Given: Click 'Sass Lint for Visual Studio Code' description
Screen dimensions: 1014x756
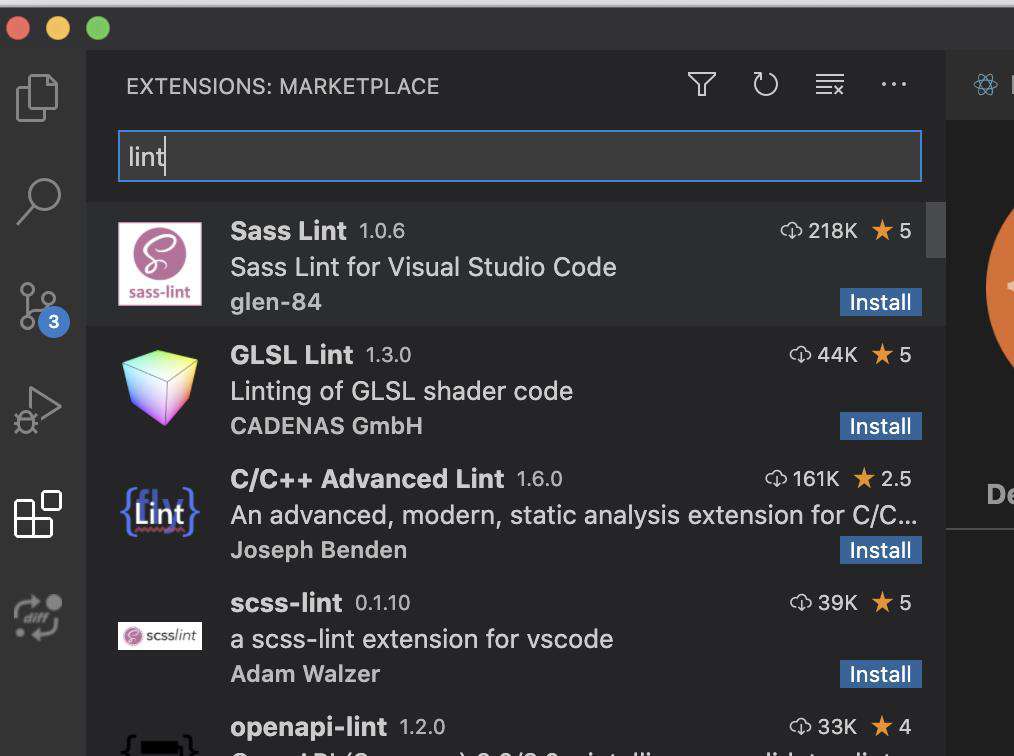Looking at the screenshot, I should tap(424, 267).
